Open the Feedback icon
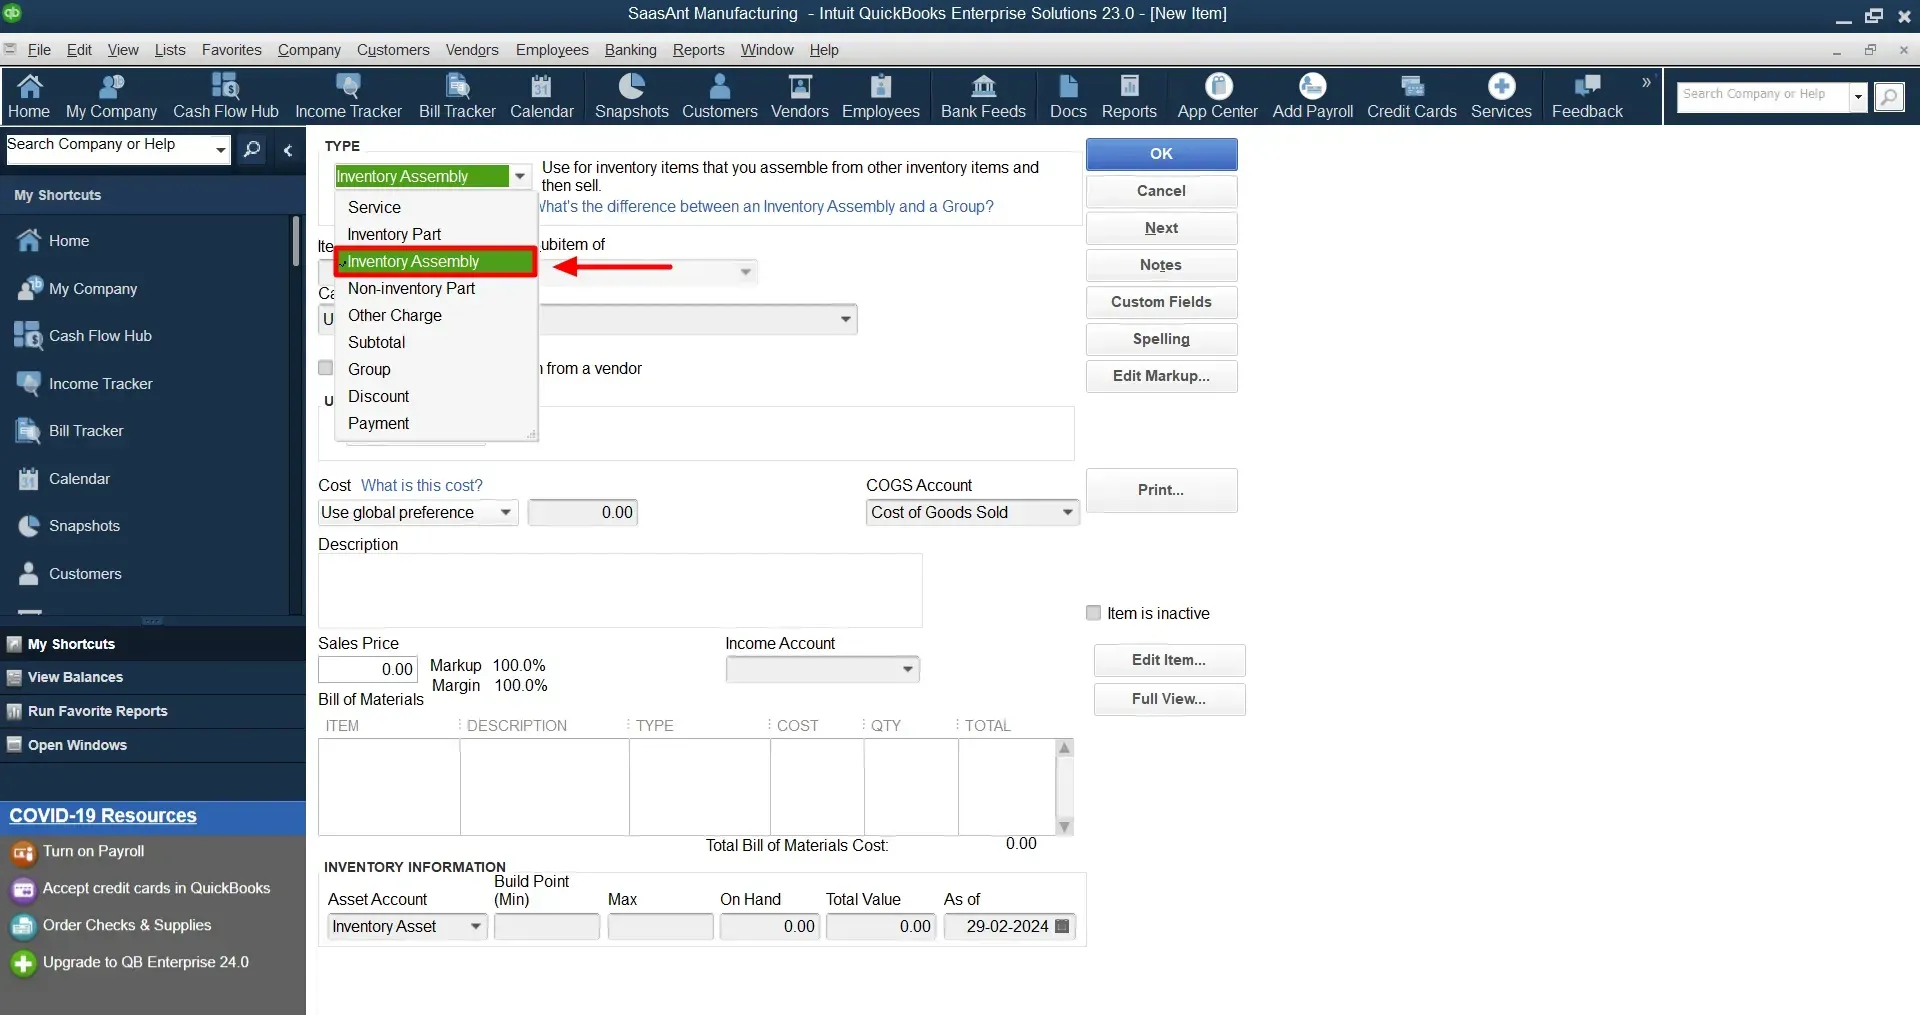1920x1015 pixels. (x=1587, y=97)
